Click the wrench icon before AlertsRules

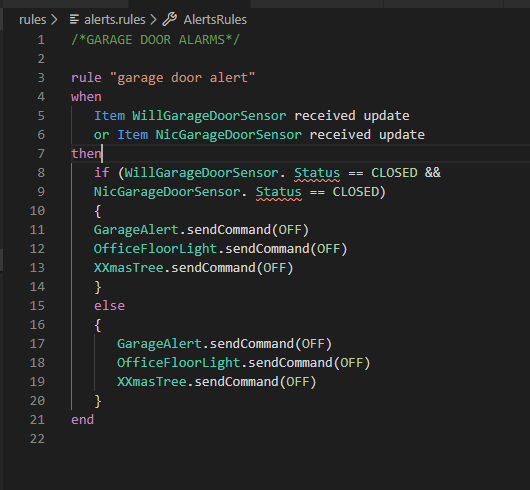170,19
